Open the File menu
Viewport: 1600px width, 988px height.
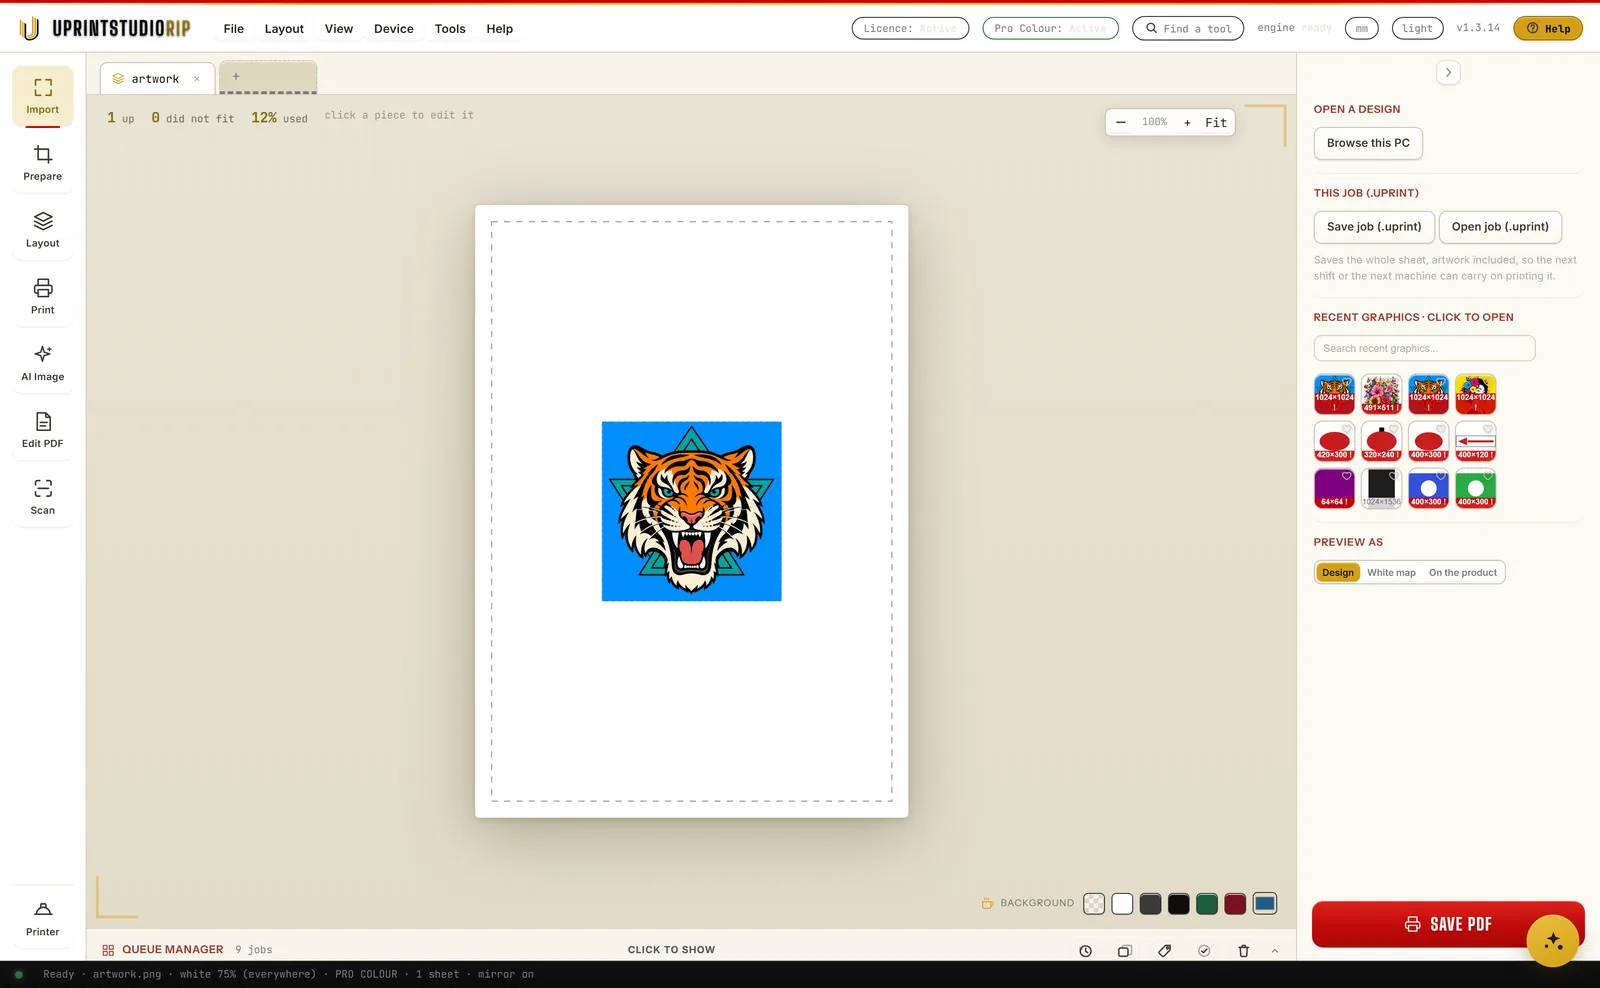[x=234, y=29]
